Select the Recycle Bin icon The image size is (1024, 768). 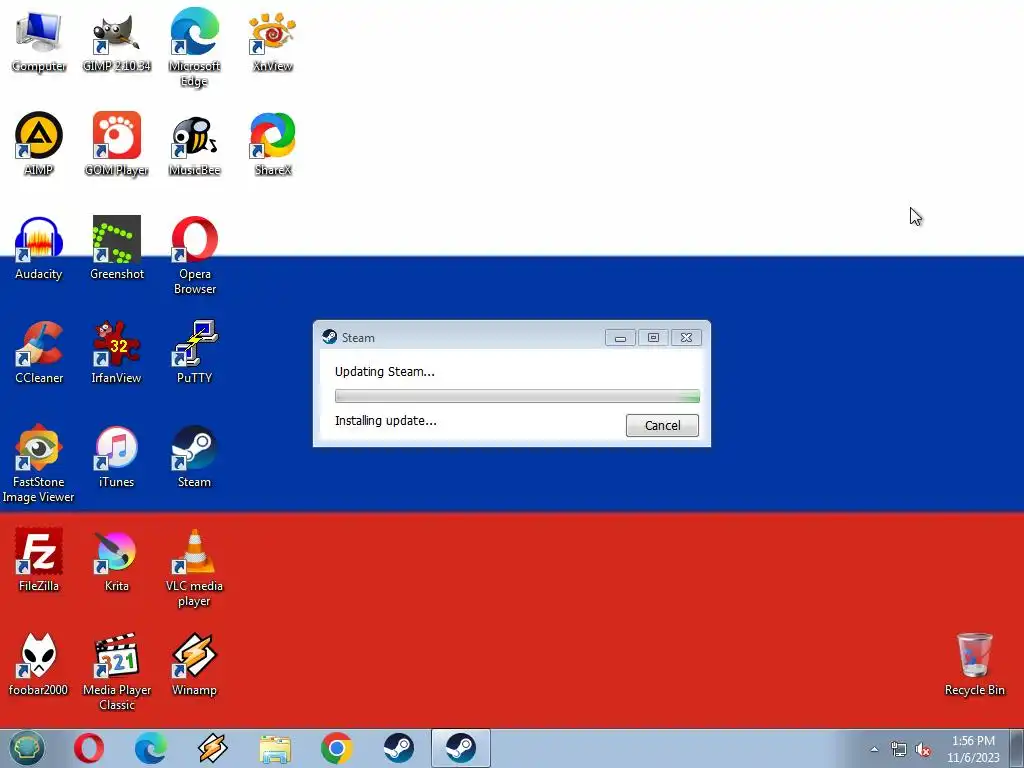tap(974, 665)
